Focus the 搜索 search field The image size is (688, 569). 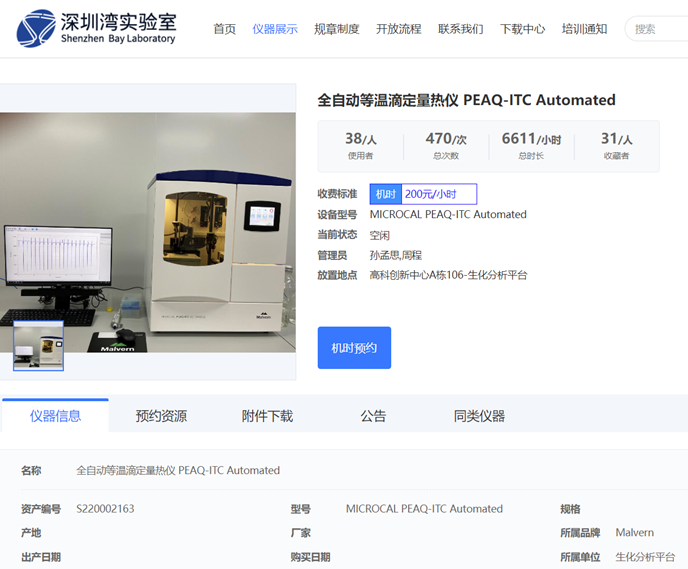point(657,29)
